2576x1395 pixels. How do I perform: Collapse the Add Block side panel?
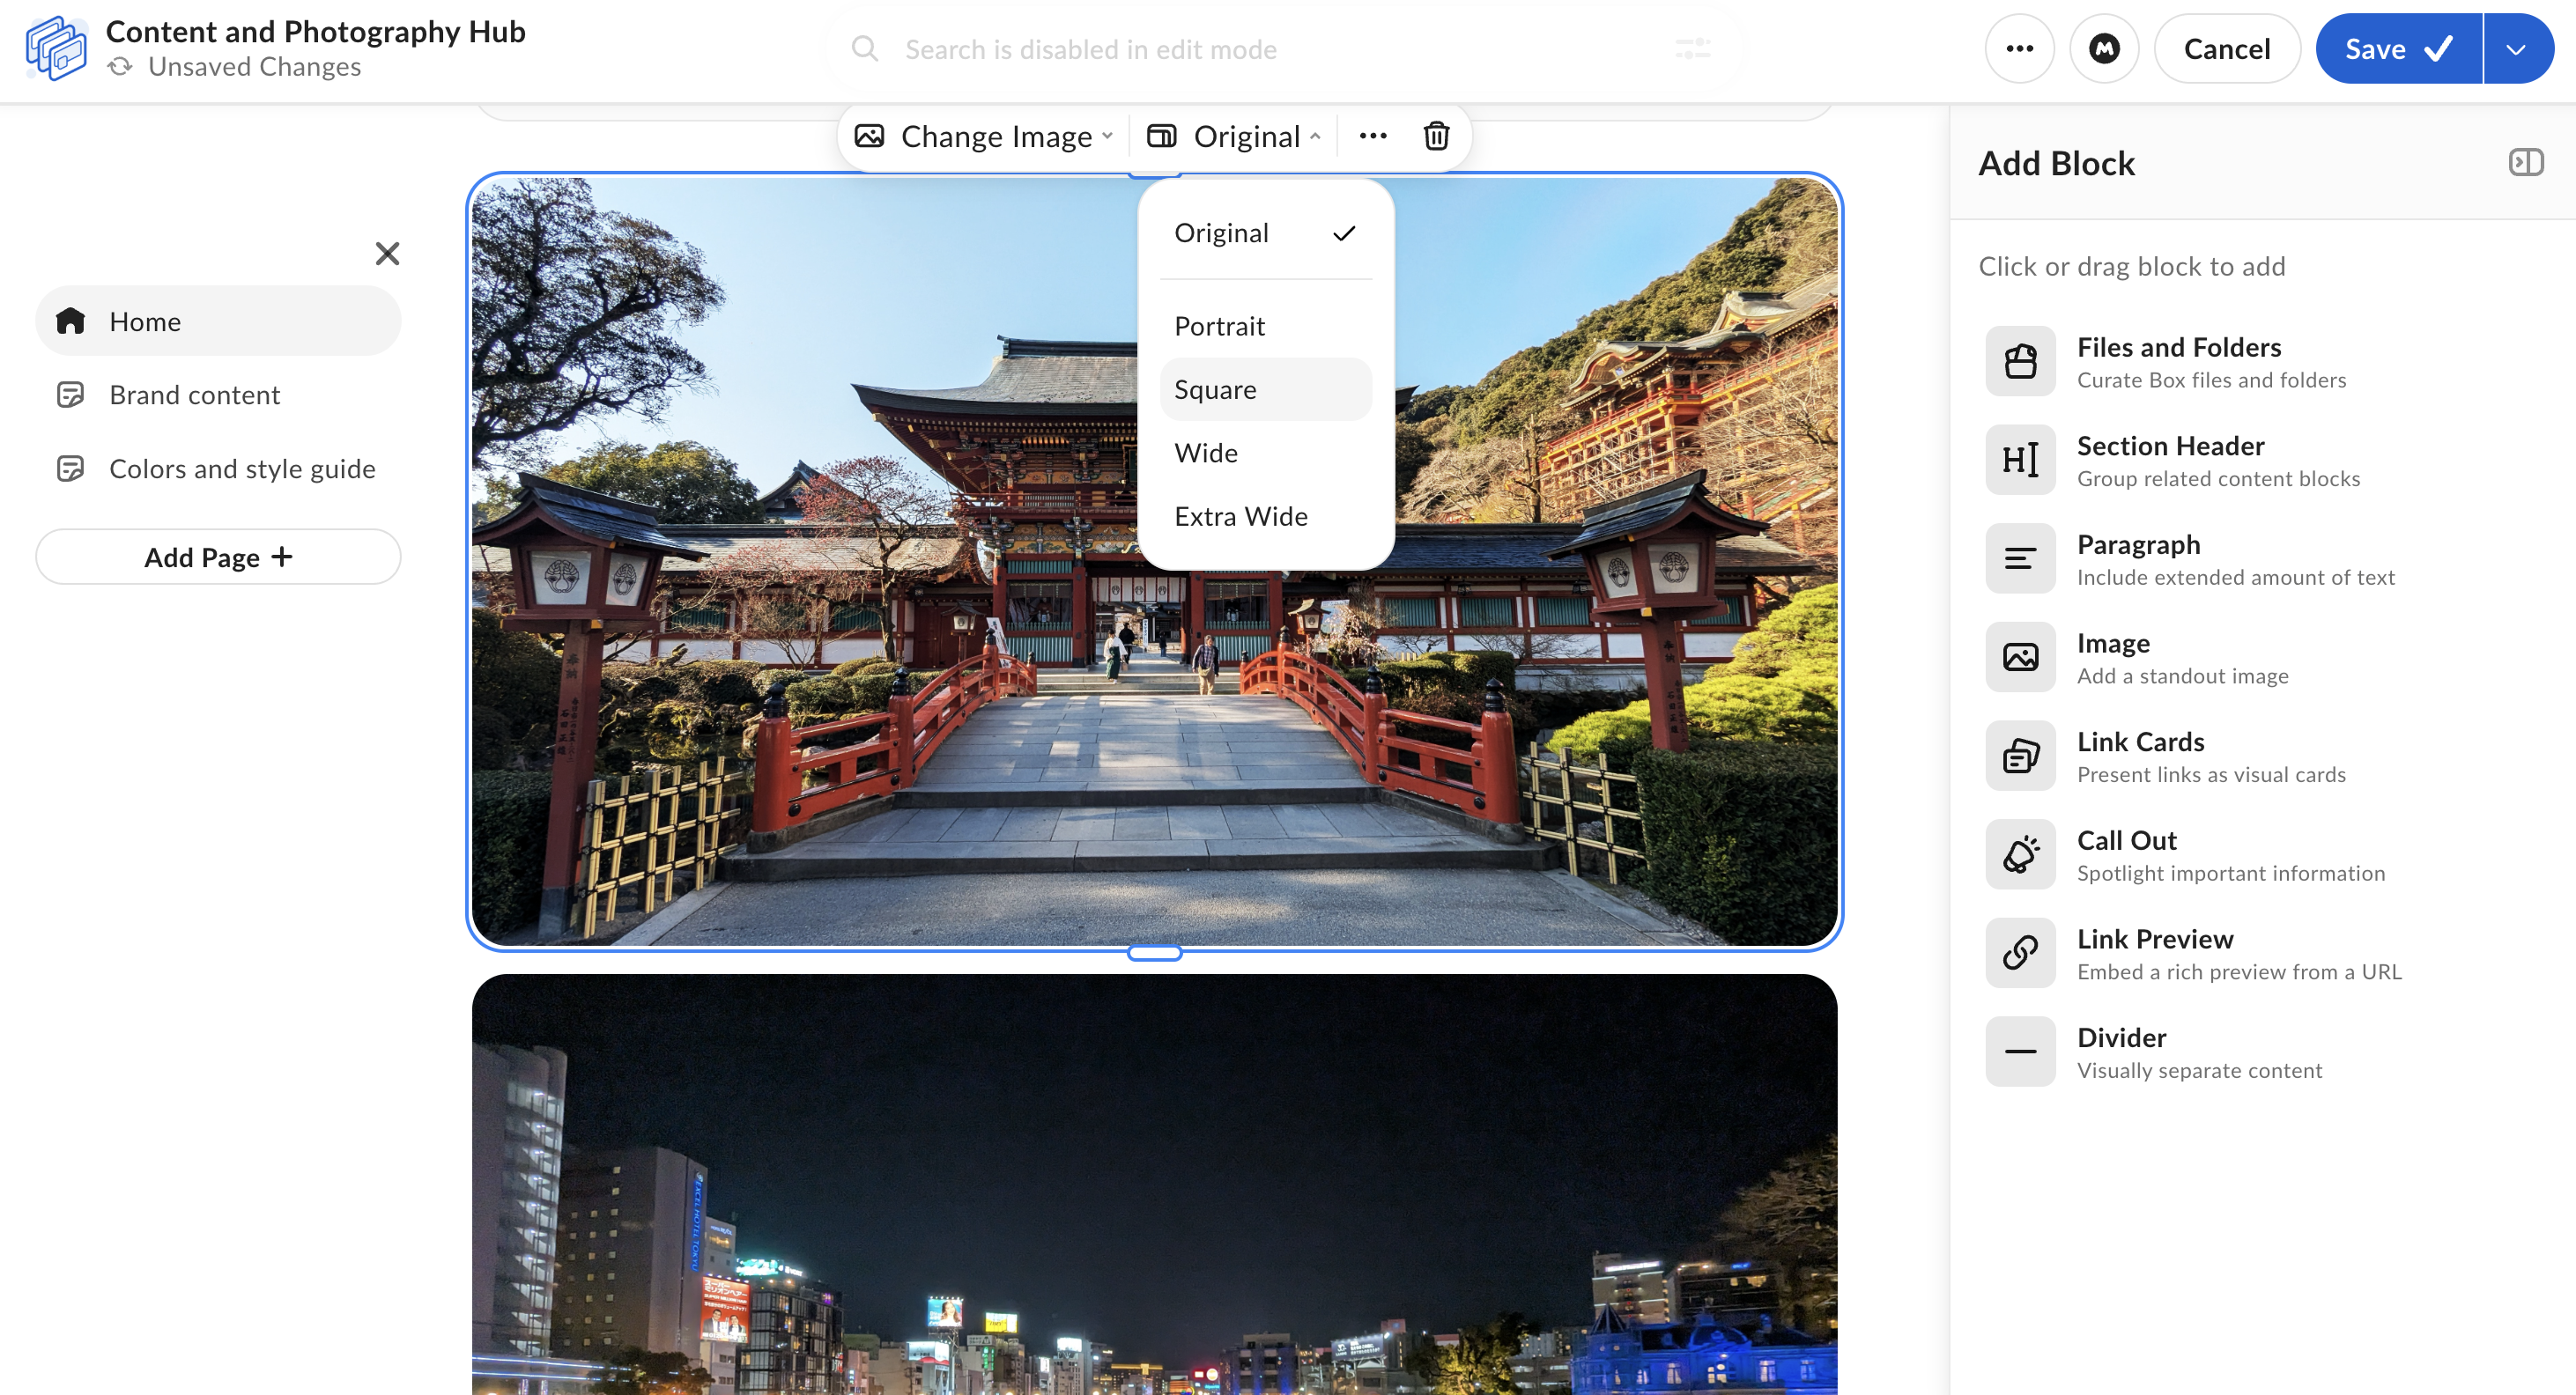[2526, 162]
